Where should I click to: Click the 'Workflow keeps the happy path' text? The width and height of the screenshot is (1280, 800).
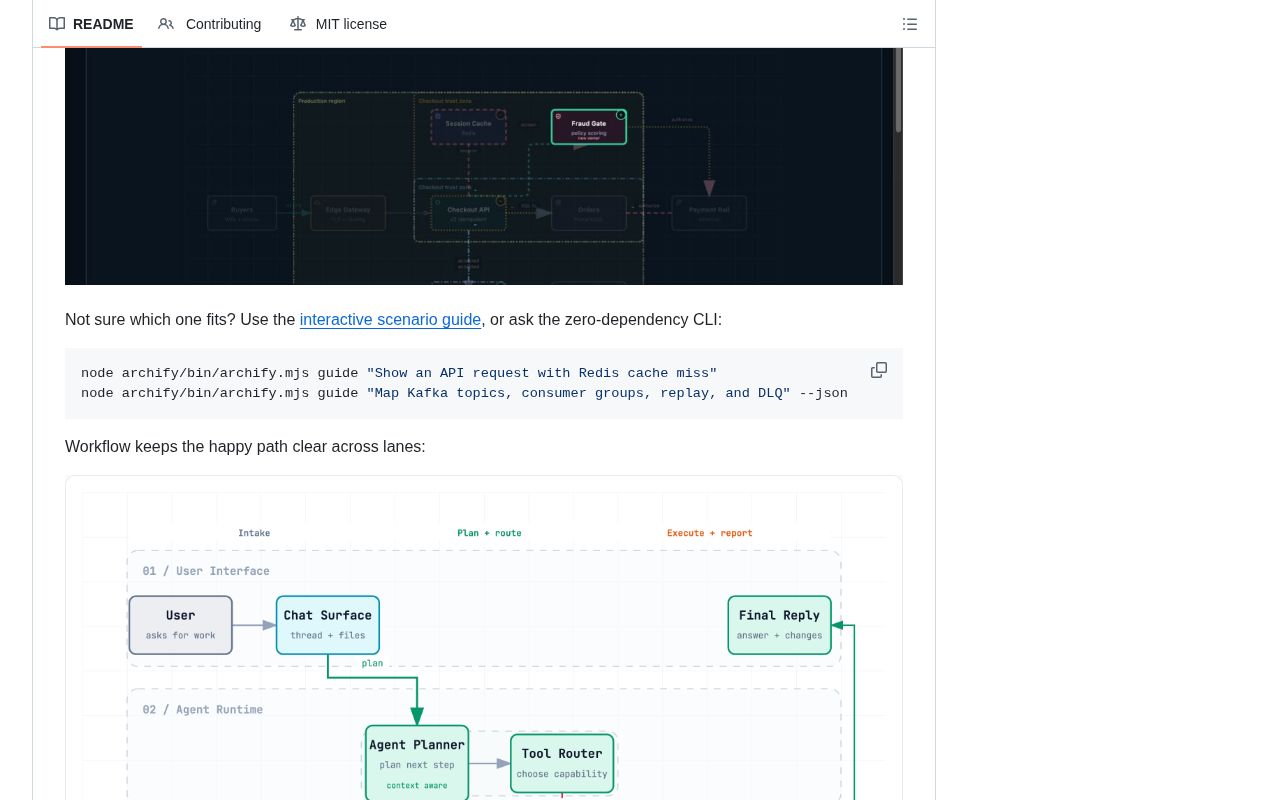coord(245,447)
